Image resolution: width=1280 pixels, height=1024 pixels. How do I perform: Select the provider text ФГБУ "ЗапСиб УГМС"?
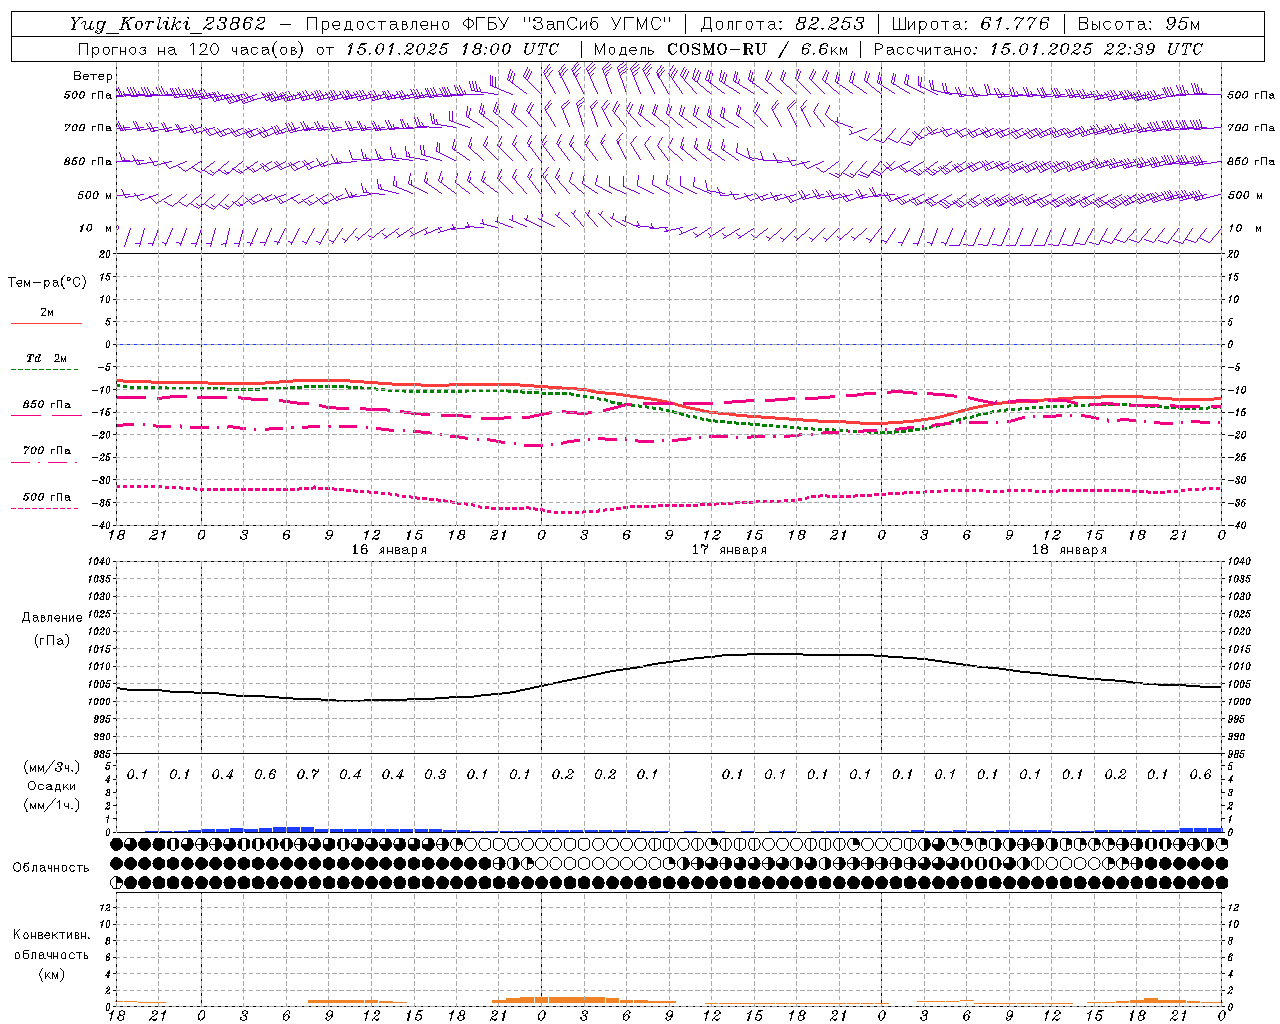tap(567, 24)
